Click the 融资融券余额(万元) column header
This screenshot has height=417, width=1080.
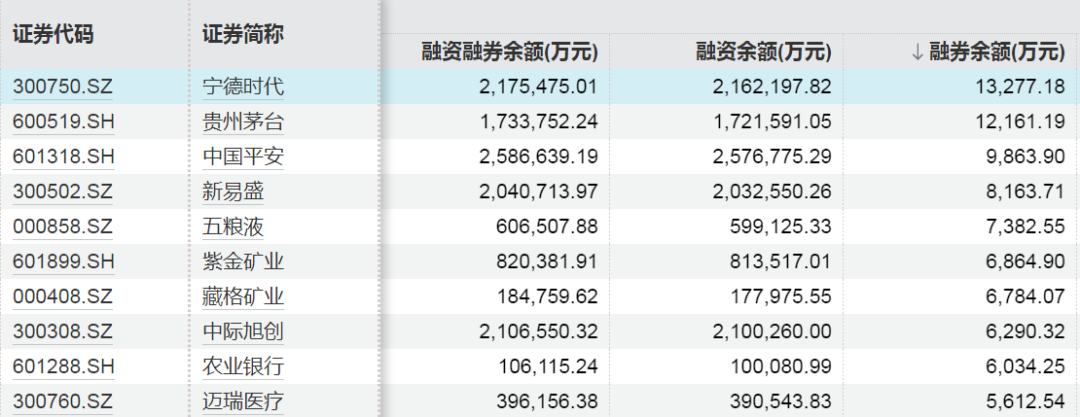[x=510, y=52]
